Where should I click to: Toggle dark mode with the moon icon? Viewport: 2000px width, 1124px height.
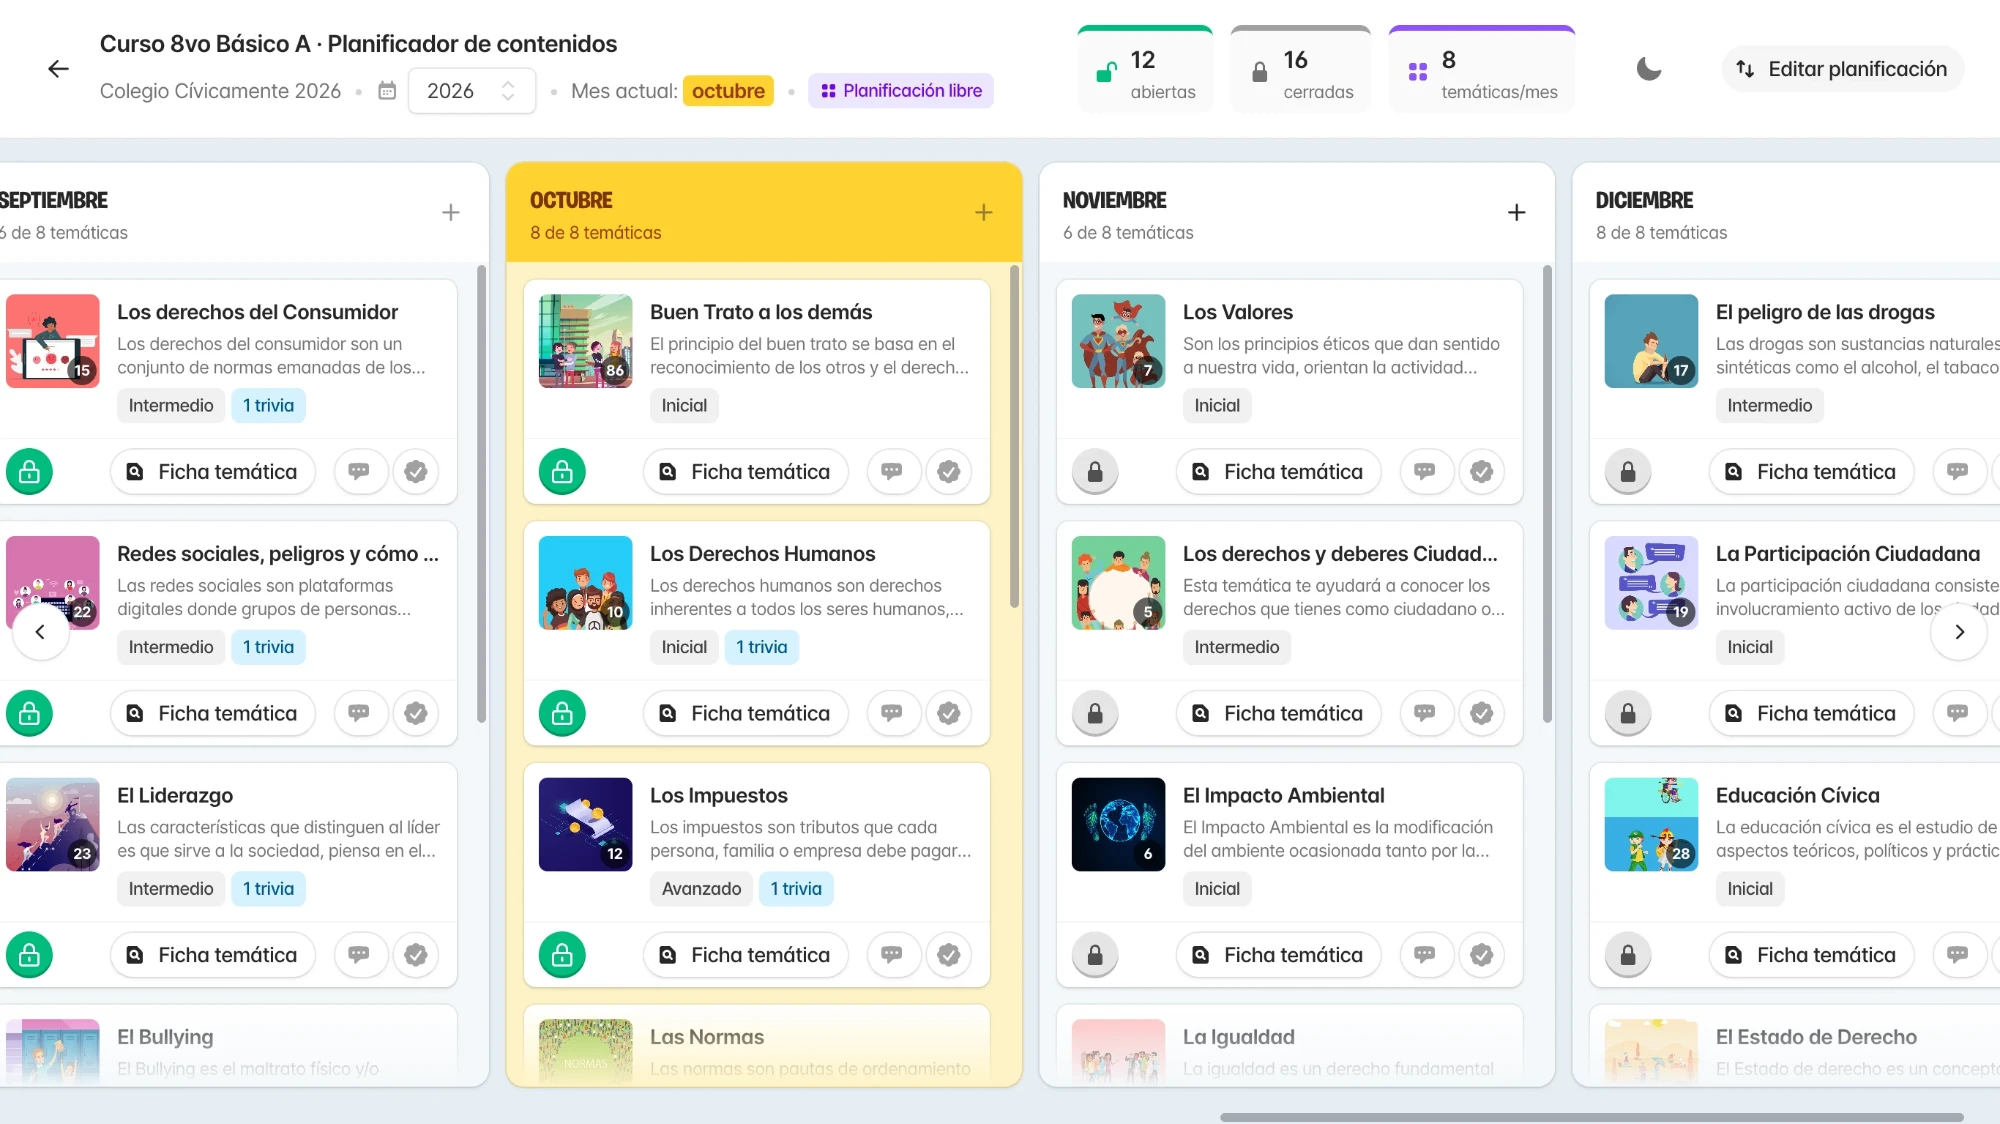pos(1648,69)
